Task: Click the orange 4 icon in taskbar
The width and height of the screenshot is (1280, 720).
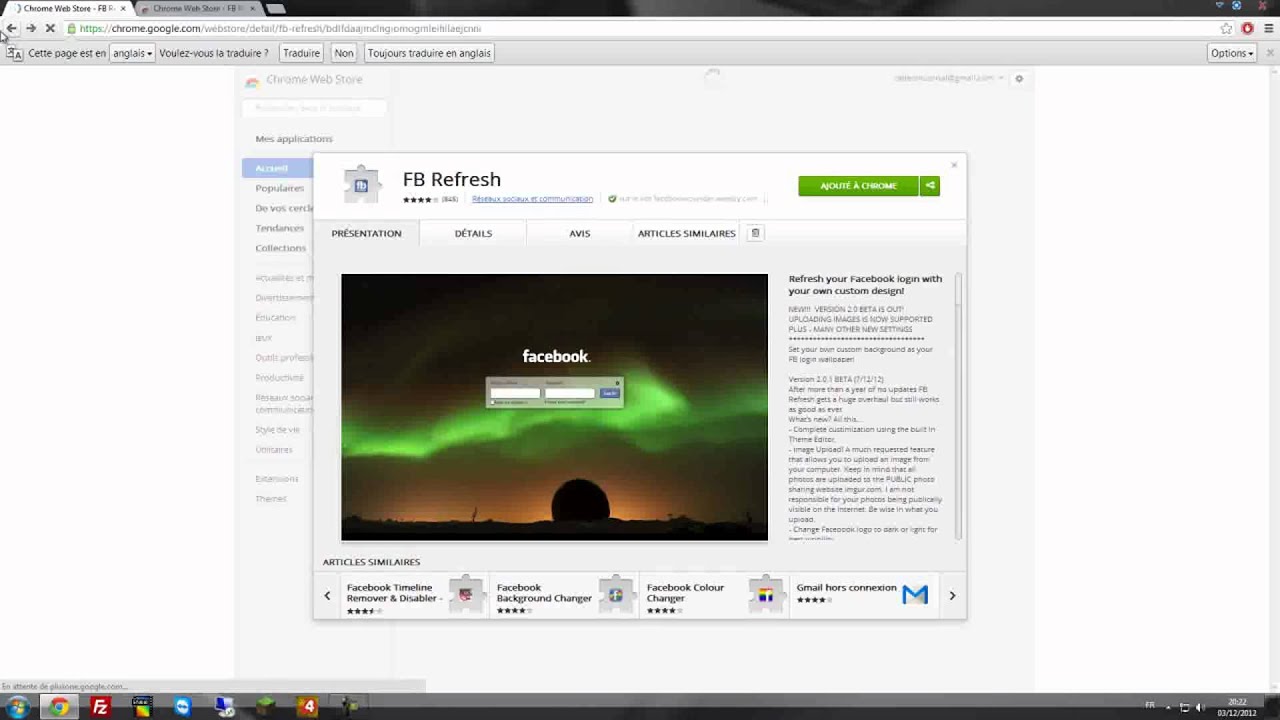Action: [x=308, y=707]
